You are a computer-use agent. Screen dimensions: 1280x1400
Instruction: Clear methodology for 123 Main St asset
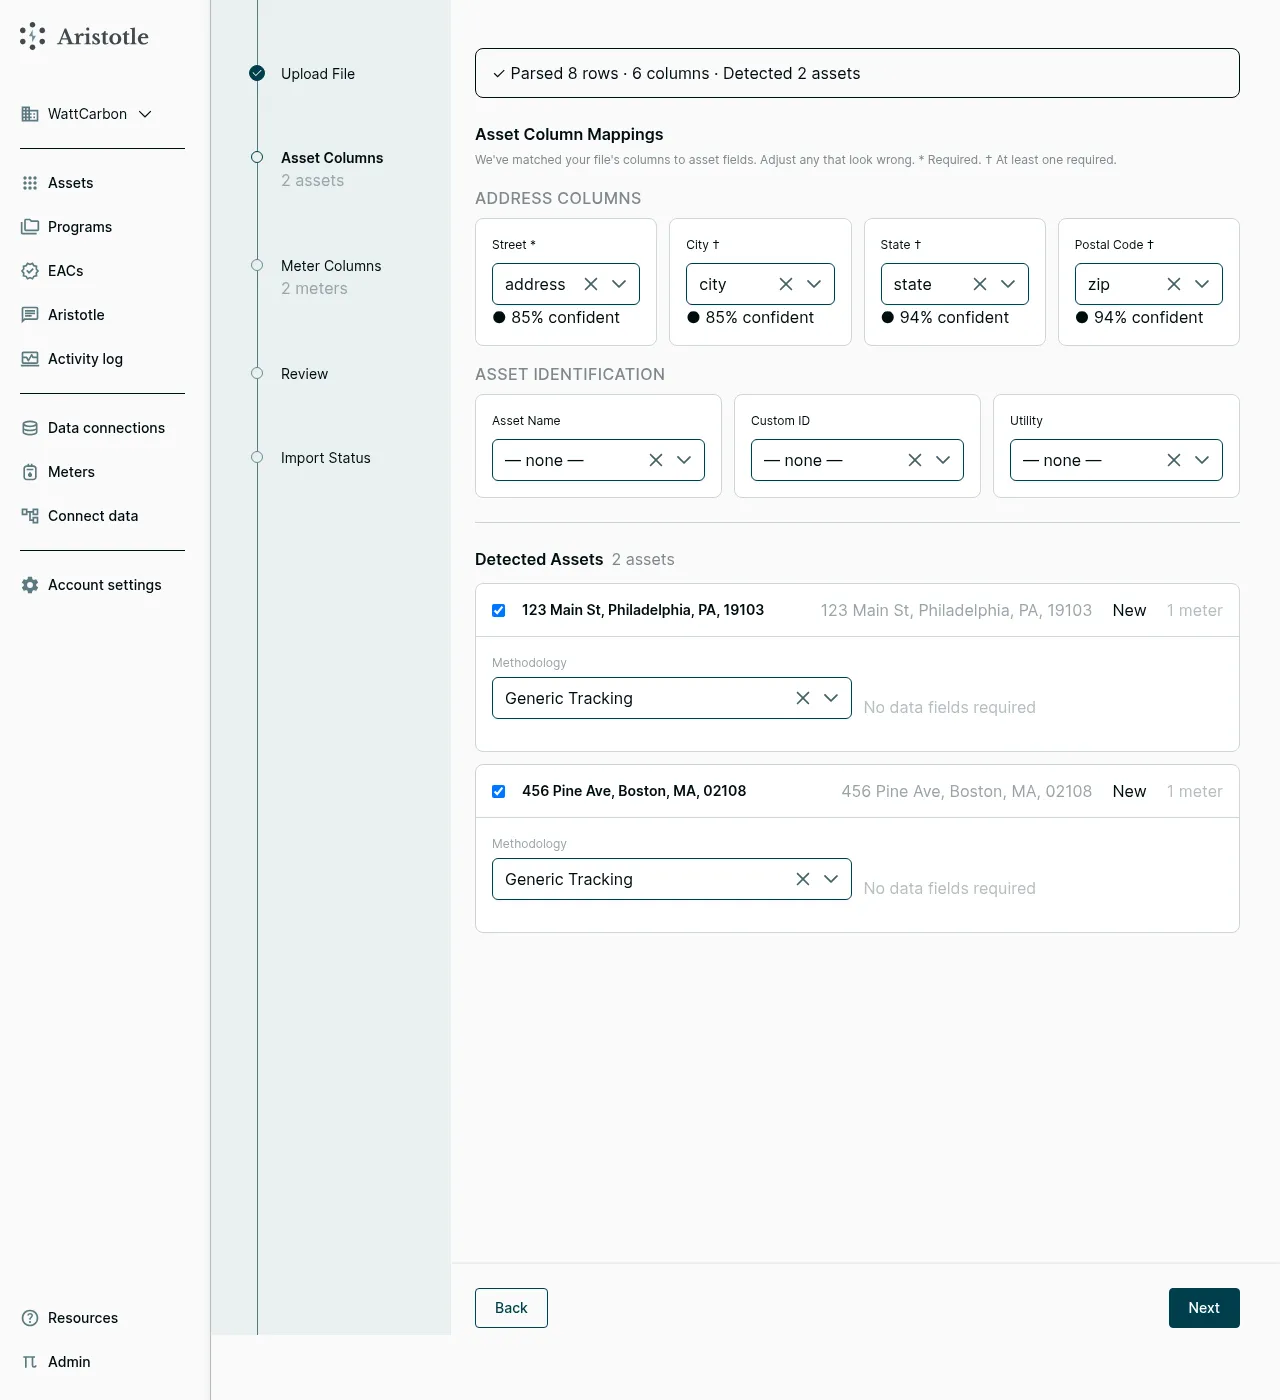click(x=803, y=698)
